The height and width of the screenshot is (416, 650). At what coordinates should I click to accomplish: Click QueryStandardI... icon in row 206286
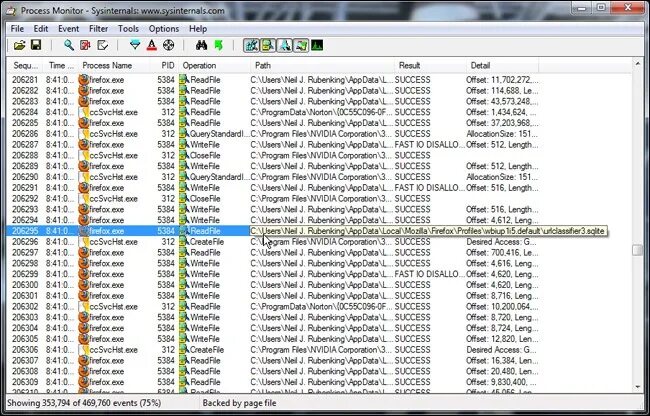pyautogui.click(x=184, y=133)
